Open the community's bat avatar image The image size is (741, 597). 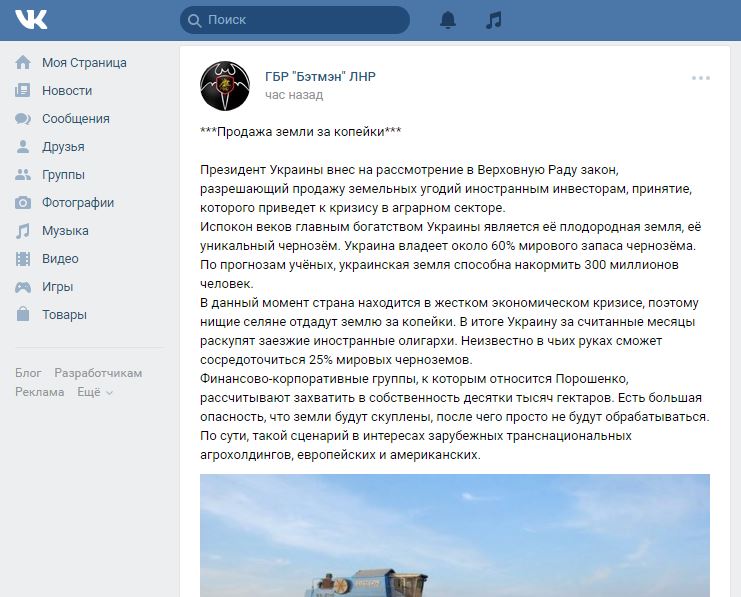(x=225, y=86)
